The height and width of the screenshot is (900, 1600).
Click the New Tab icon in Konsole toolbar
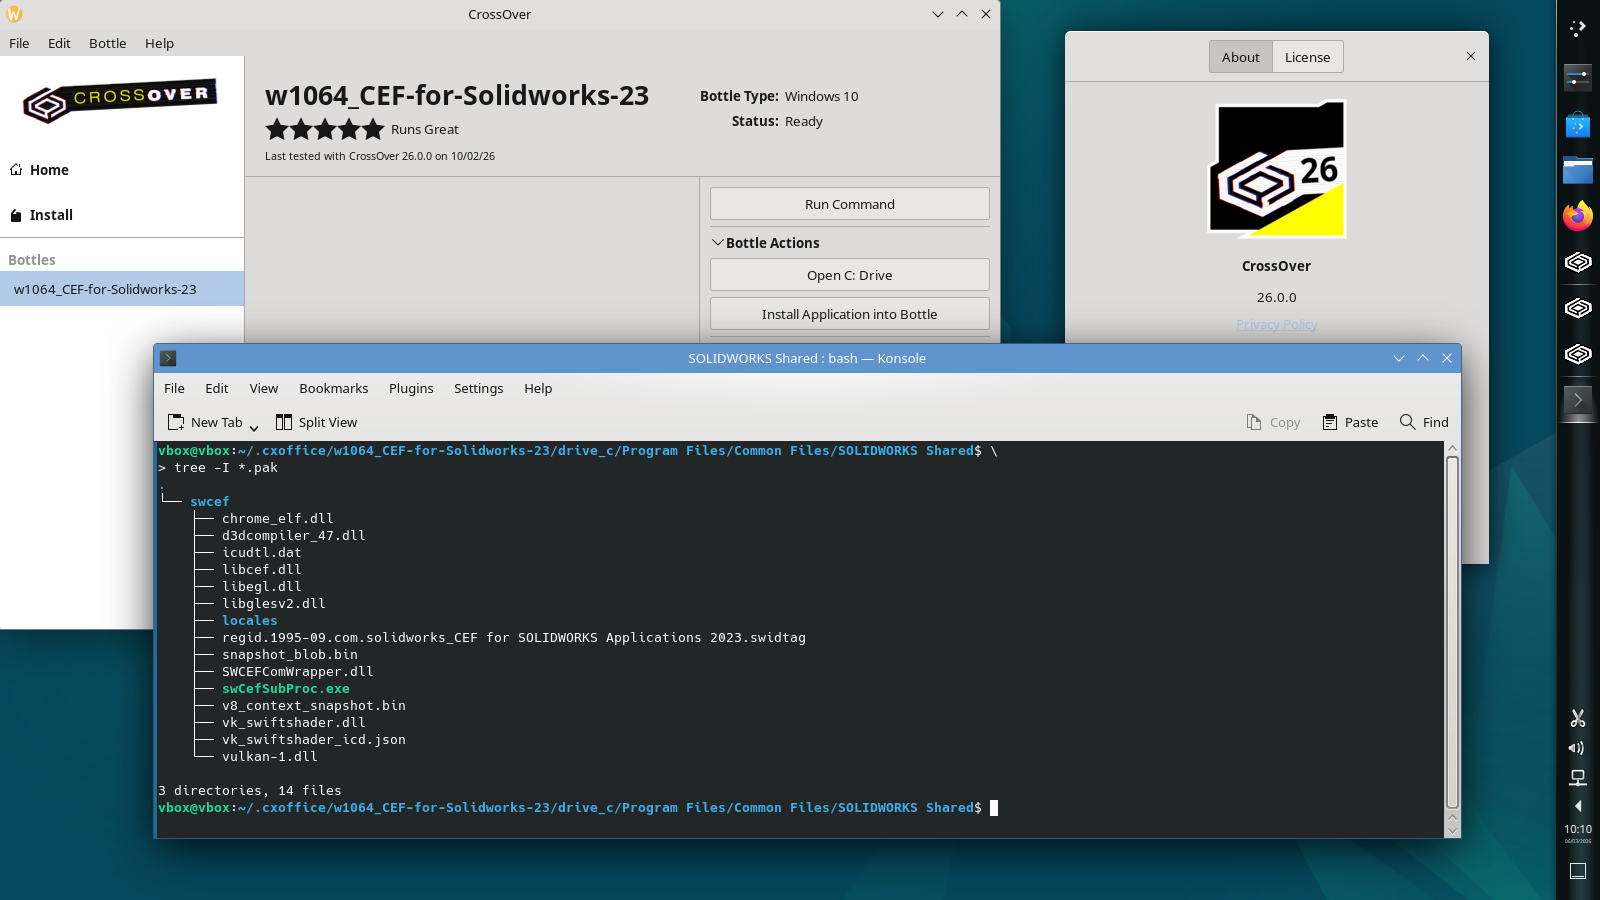176,422
